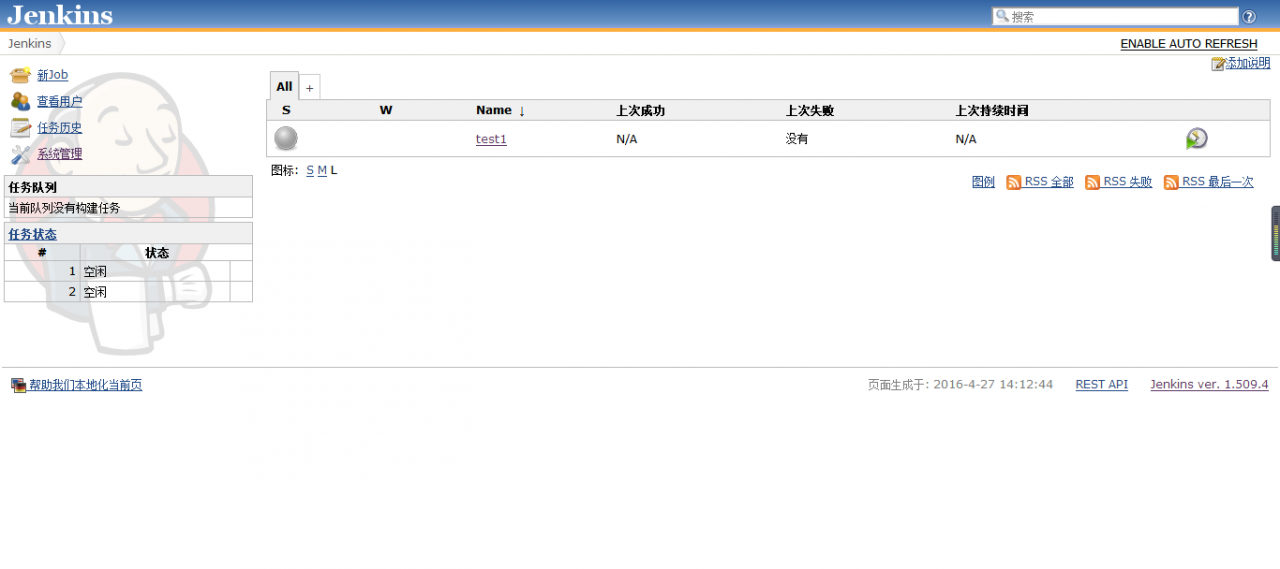This screenshot has width=1280, height=569.
Task: Click the Jenkins logo header
Action: click(60, 15)
